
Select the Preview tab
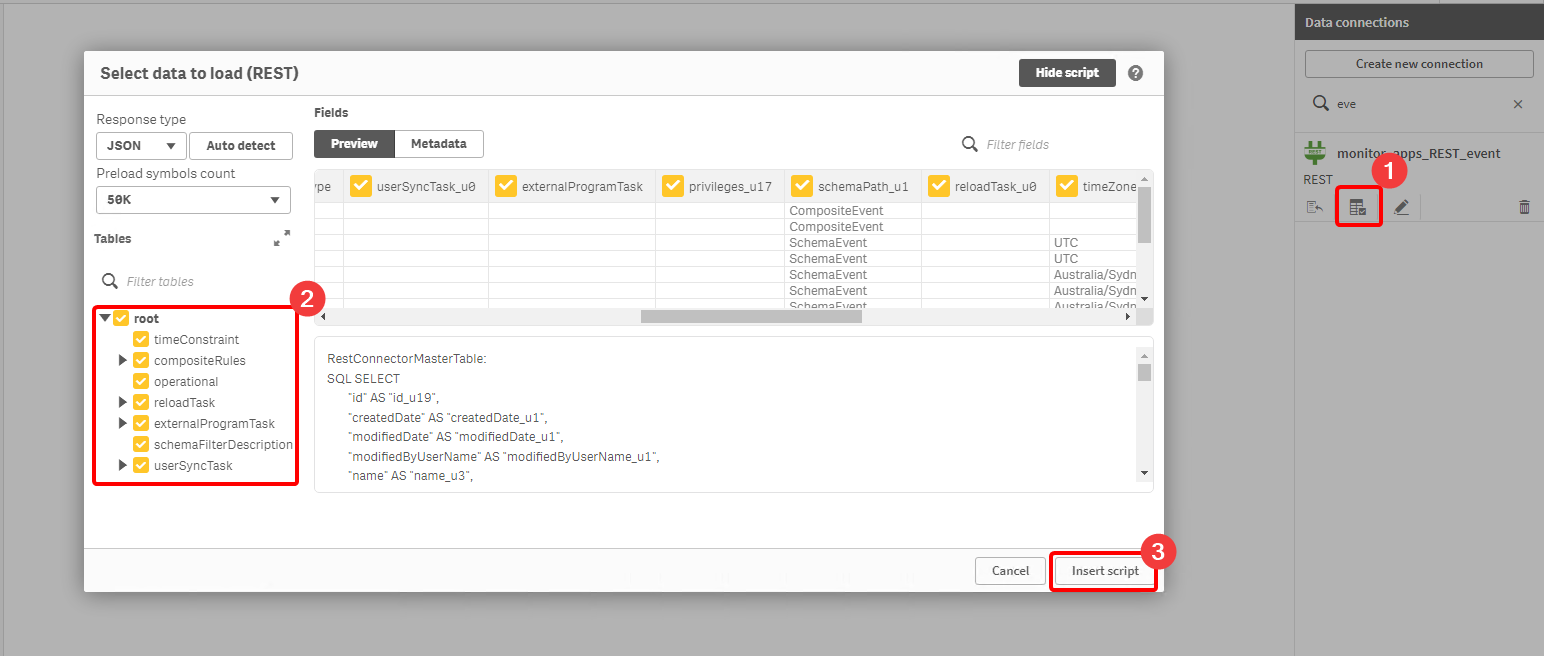(354, 143)
